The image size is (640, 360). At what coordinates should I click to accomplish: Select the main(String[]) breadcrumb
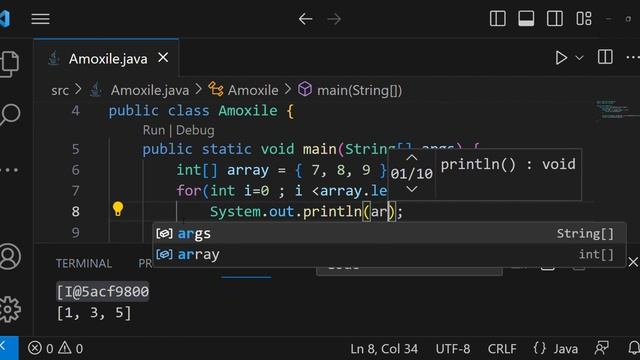[360, 90]
